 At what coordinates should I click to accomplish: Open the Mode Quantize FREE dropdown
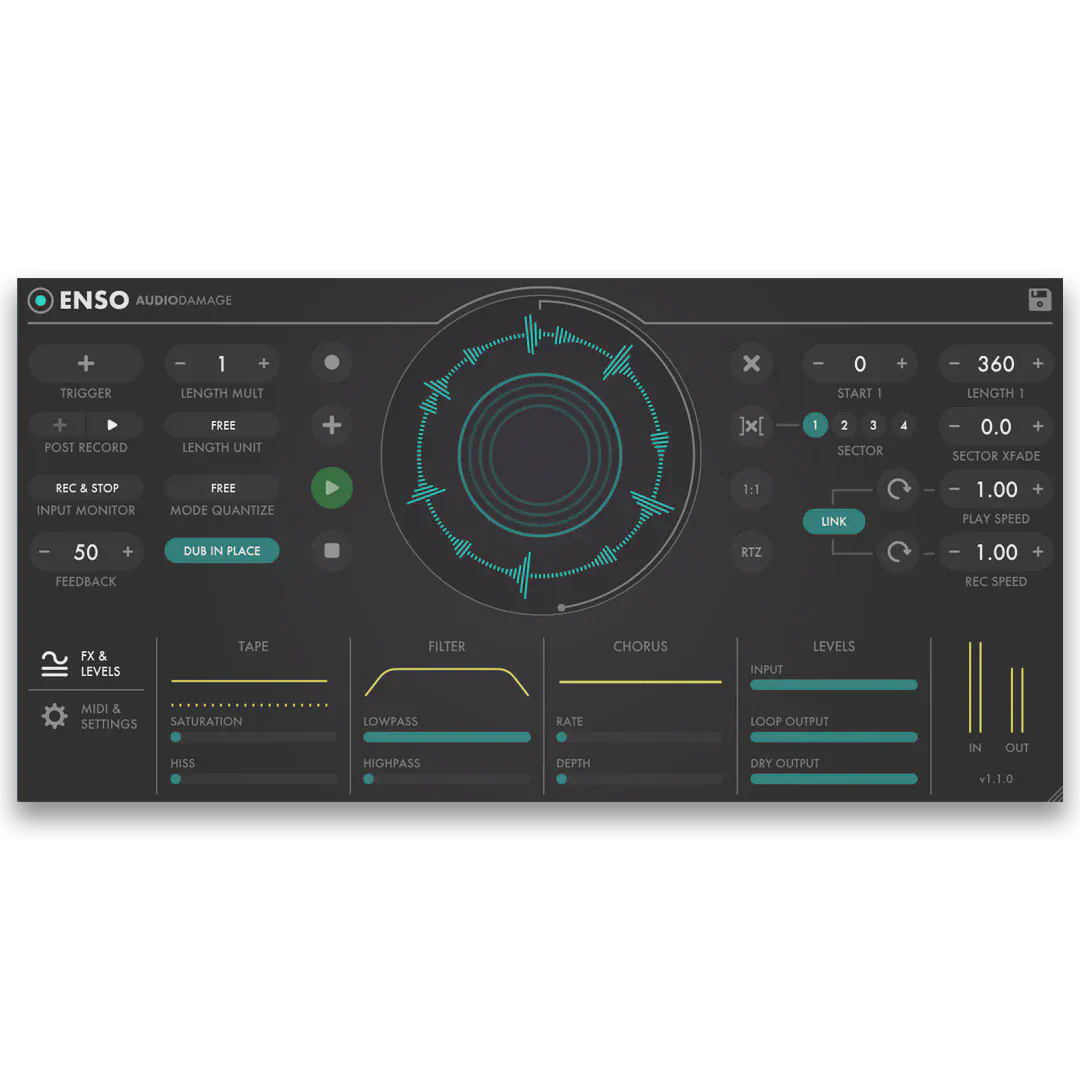pos(222,488)
